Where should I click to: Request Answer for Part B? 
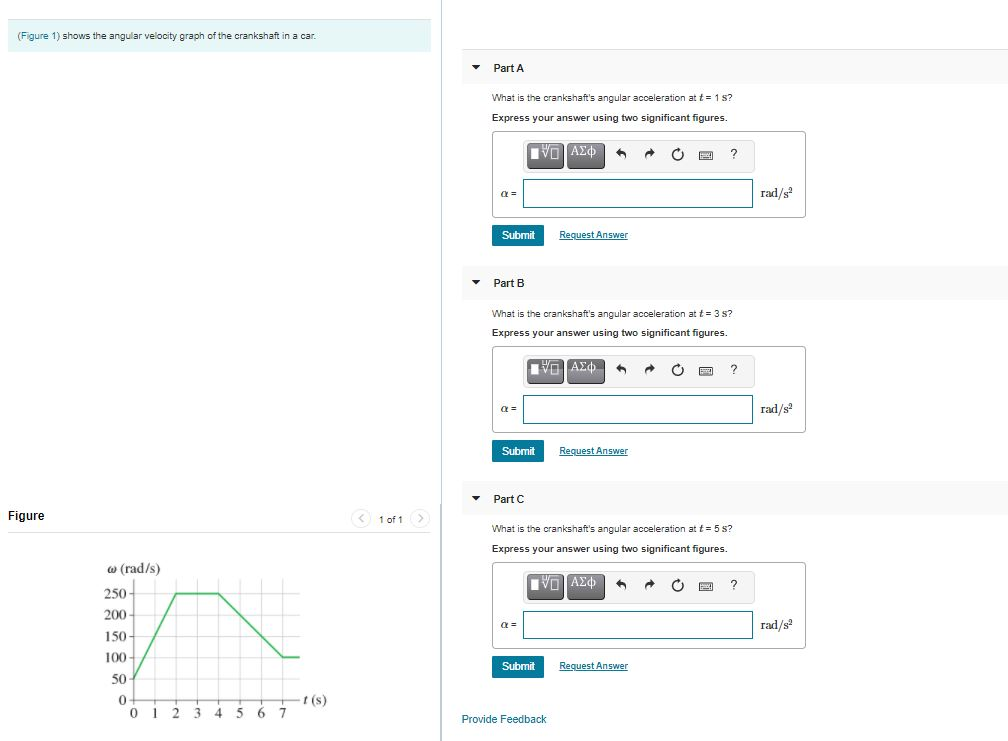tap(592, 450)
